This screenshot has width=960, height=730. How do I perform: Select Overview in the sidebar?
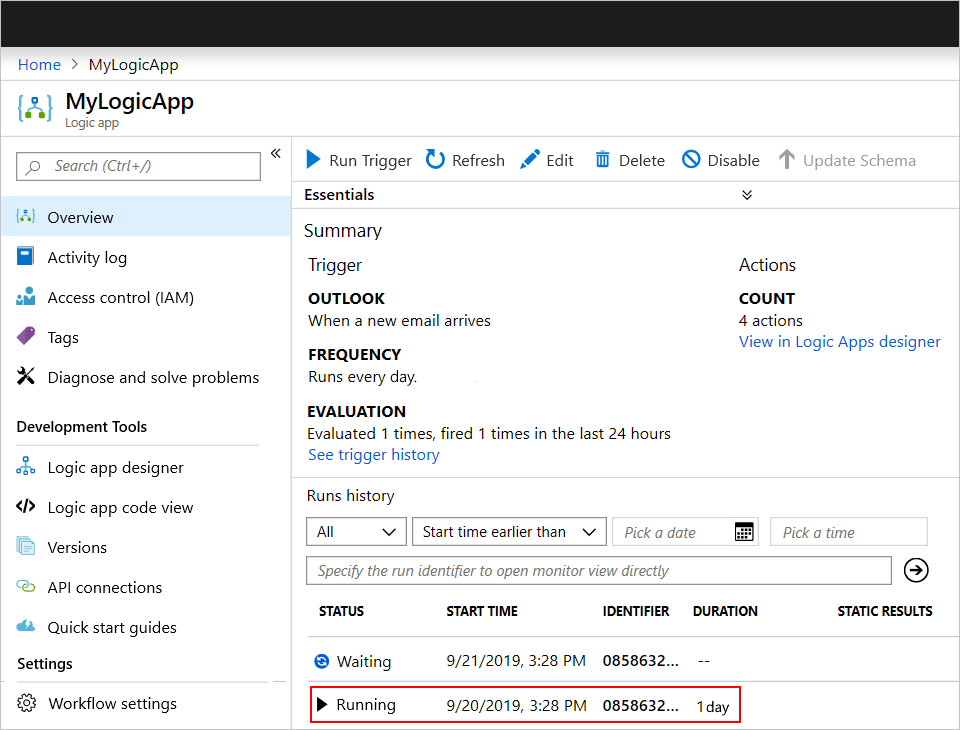point(146,217)
